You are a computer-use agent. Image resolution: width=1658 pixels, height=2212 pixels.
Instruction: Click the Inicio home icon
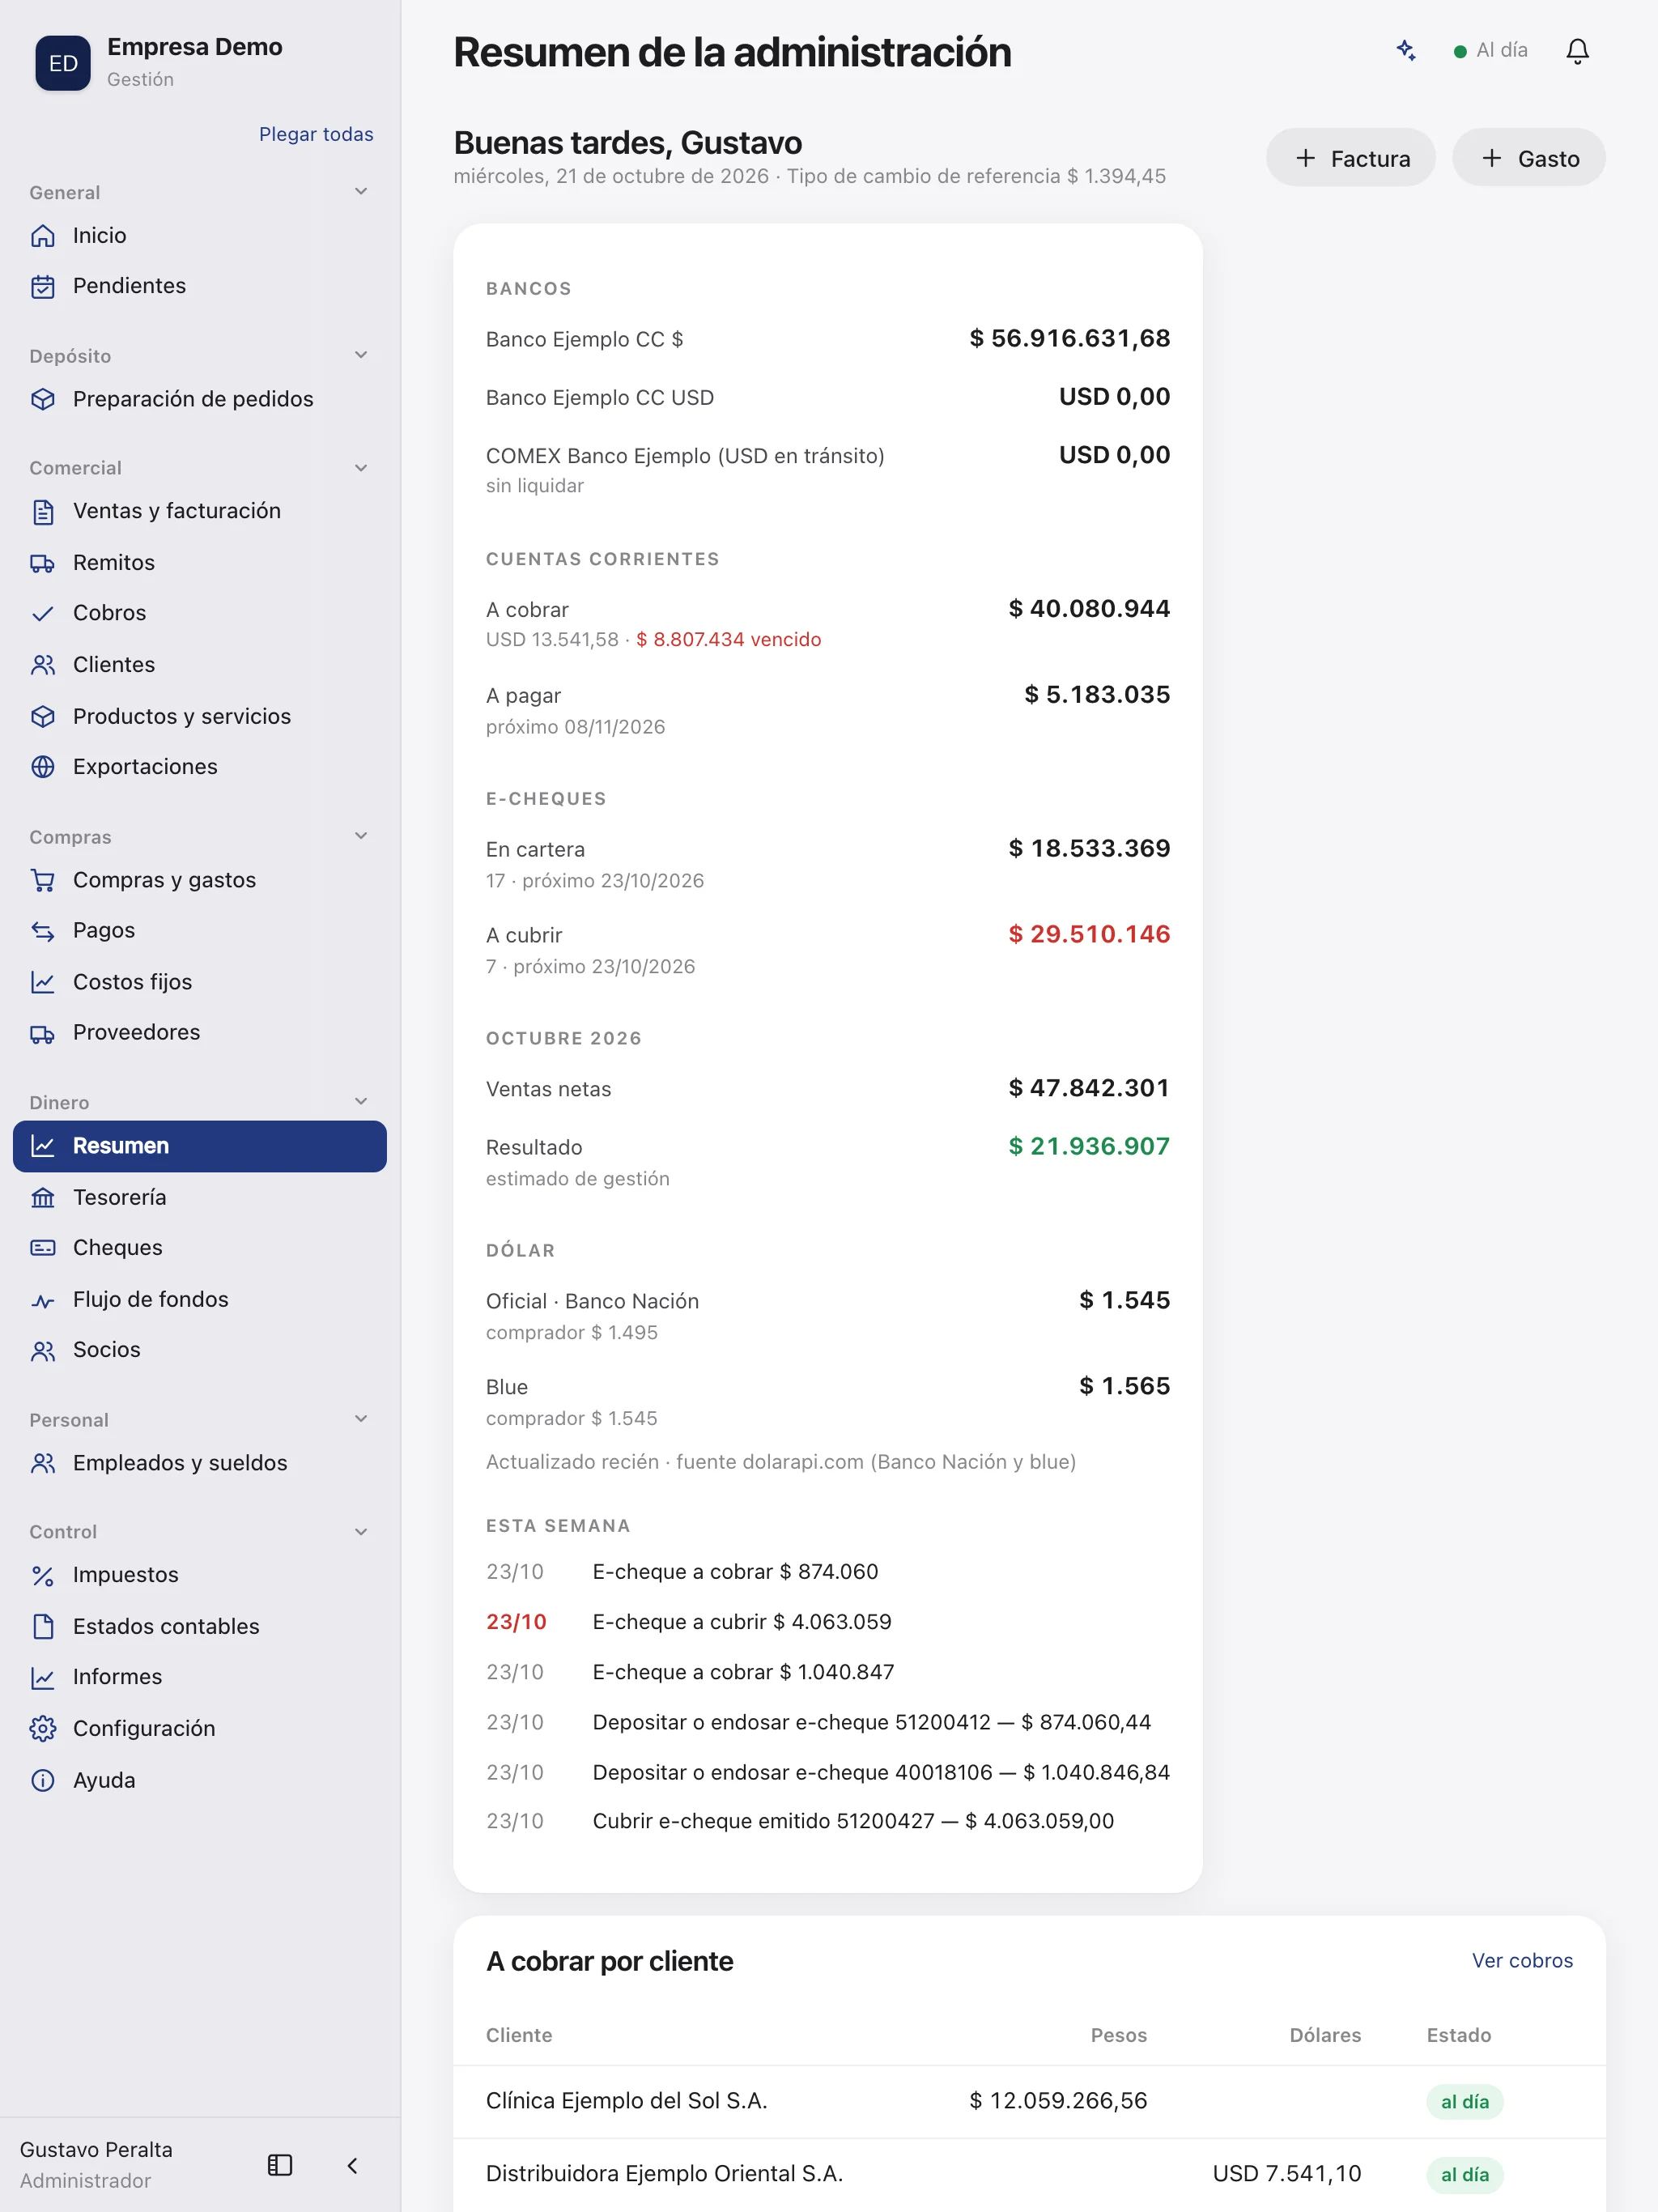click(x=43, y=236)
